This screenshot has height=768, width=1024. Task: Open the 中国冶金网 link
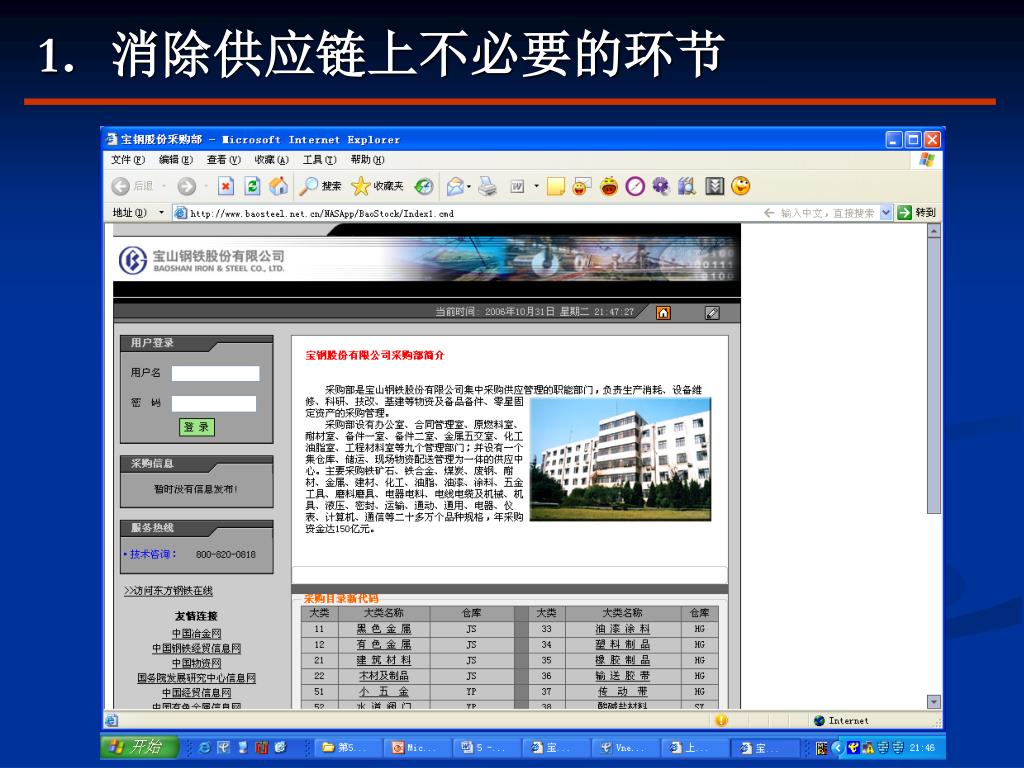[197, 633]
